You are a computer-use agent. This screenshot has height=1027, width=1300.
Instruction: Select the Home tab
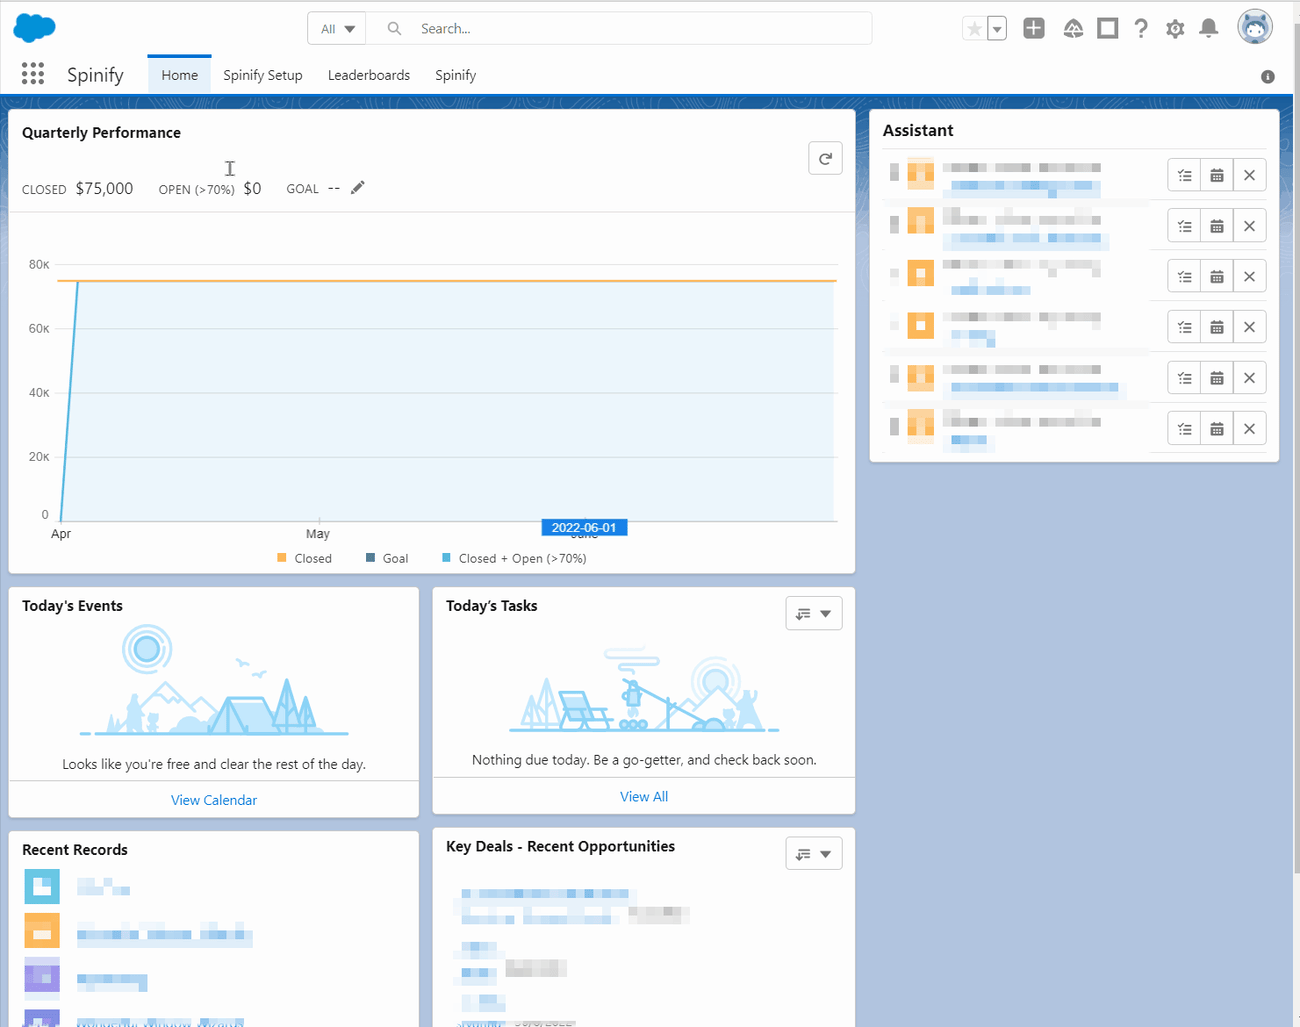[x=180, y=75]
